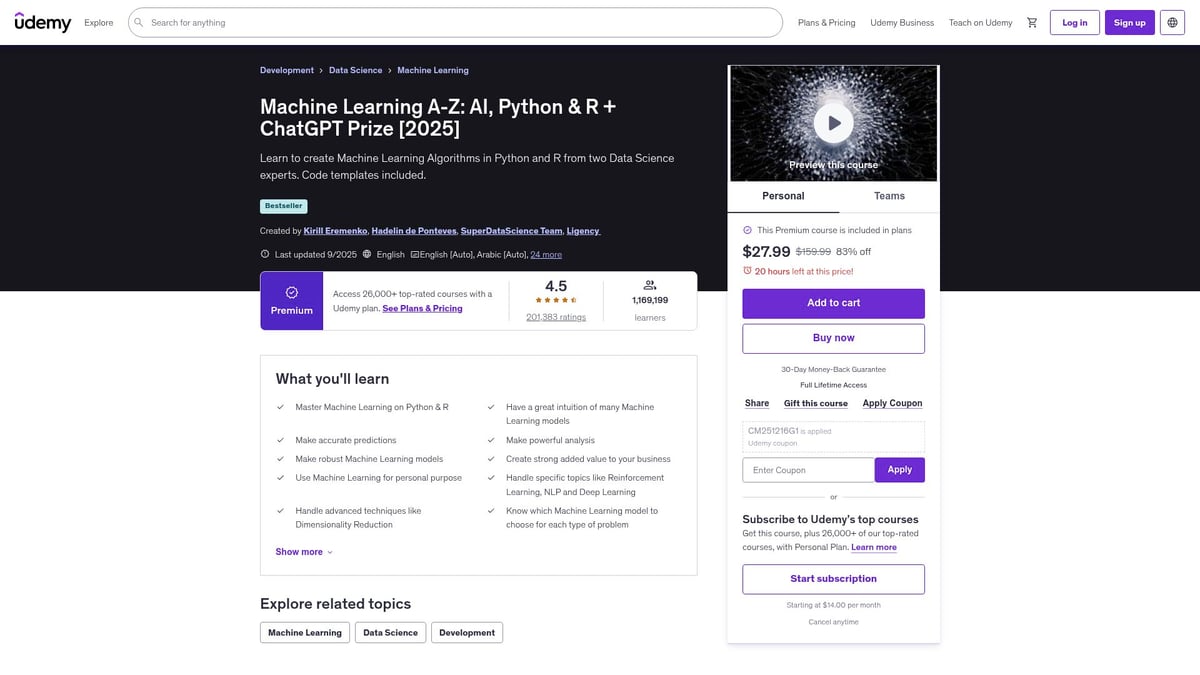Expand the 24 more caption languages link
This screenshot has width=1200, height=675.
pyautogui.click(x=546, y=254)
